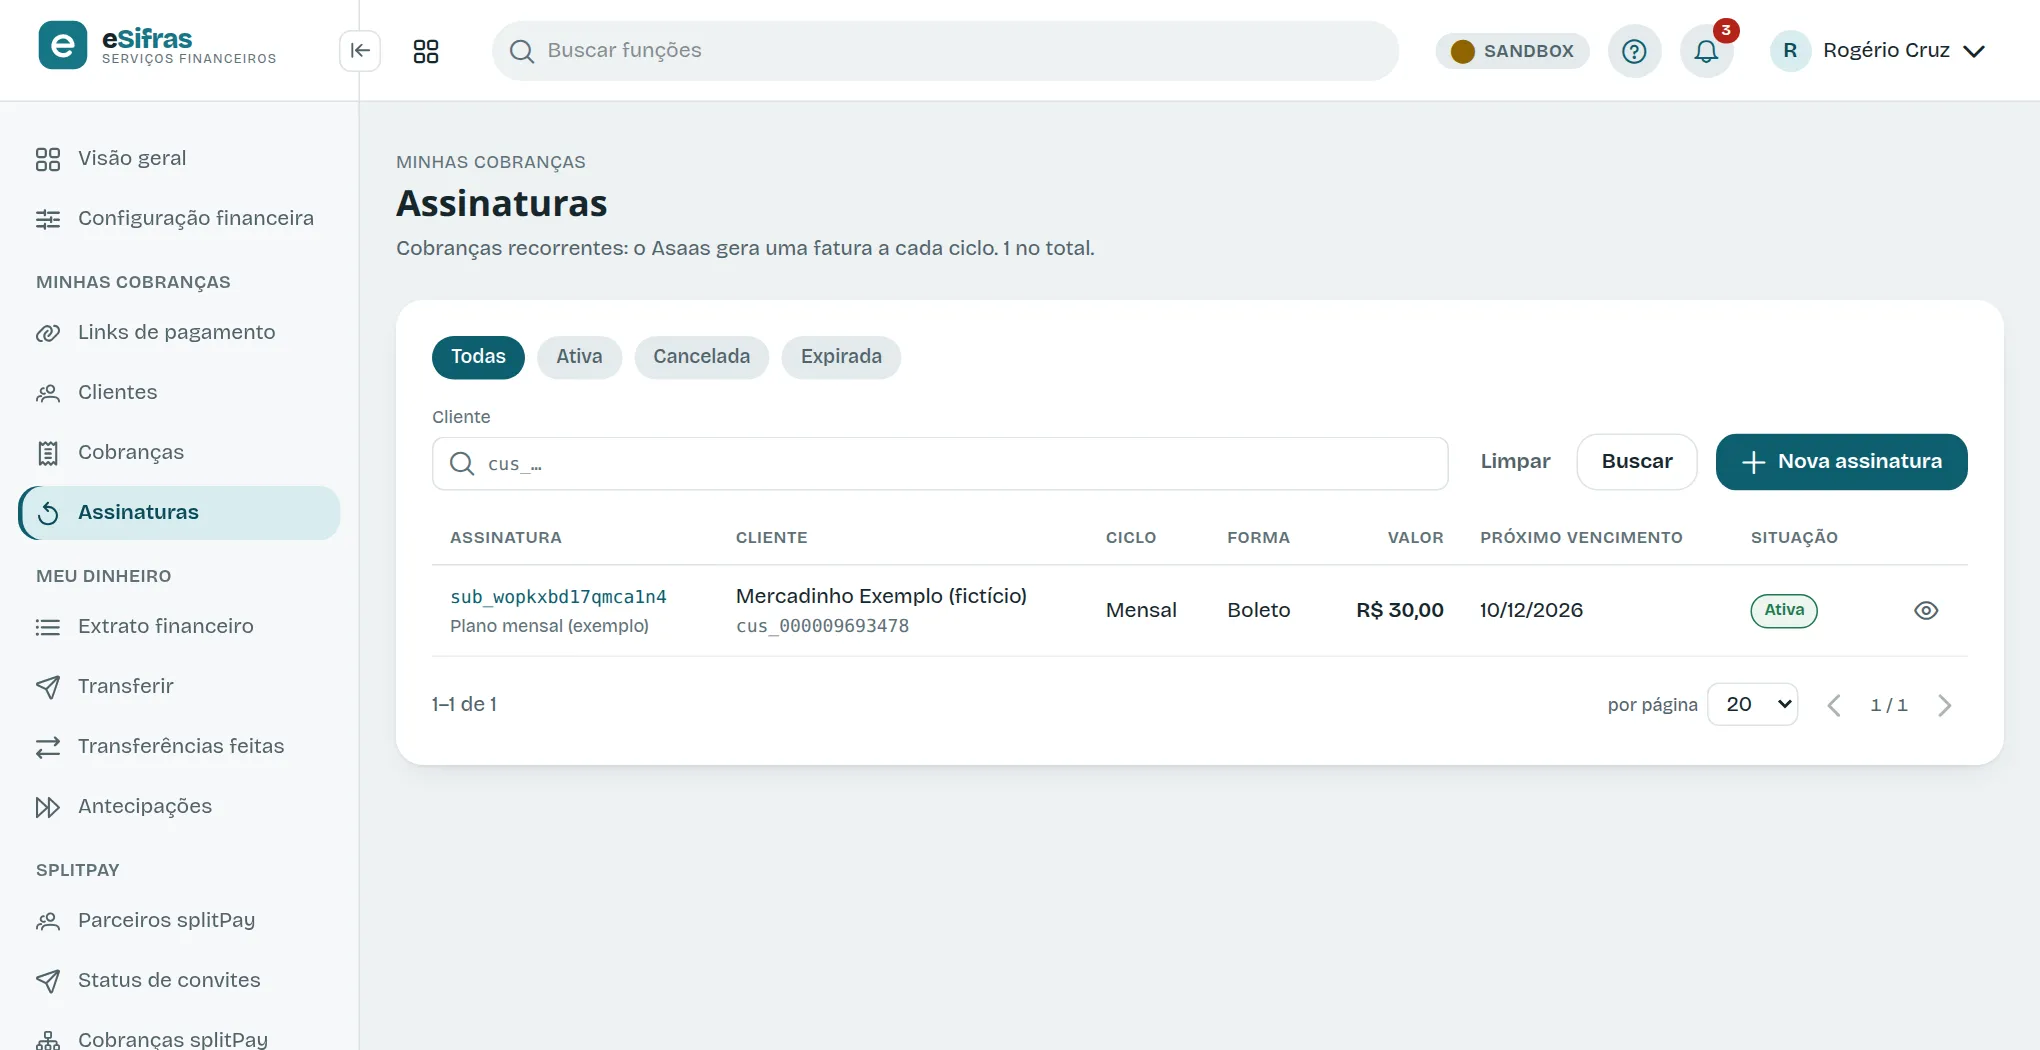View subscription details with eye icon
Viewport: 2040px width, 1050px height.
coord(1926,611)
